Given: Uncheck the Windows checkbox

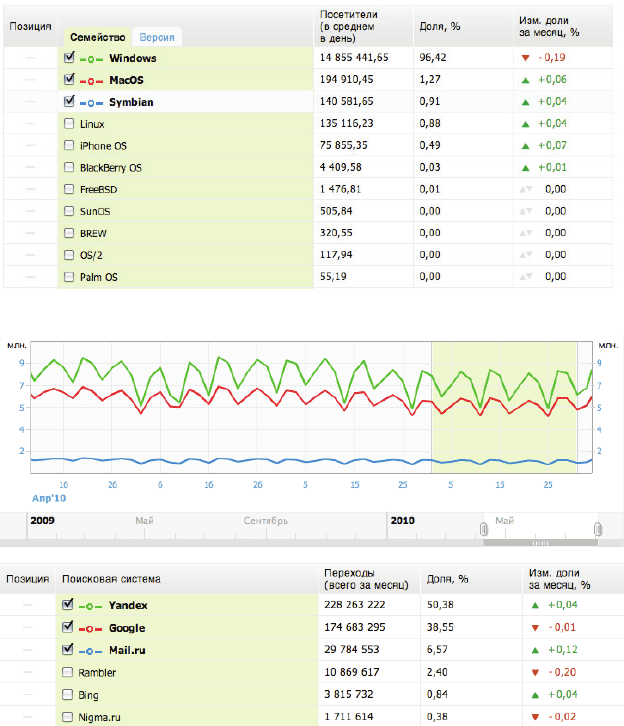Looking at the screenshot, I should point(69,58).
